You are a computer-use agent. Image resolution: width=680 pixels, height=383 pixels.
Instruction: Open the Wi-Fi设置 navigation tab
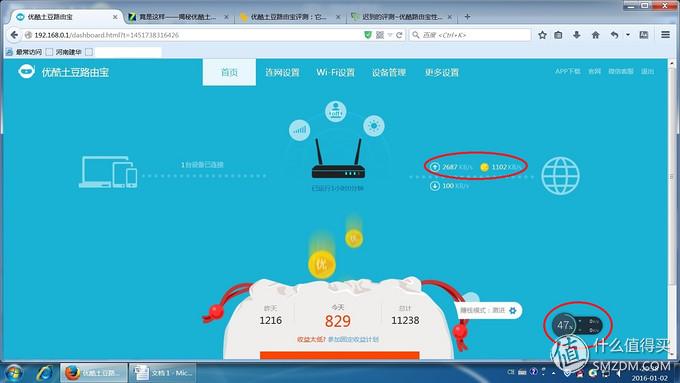[x=336, y=72]
